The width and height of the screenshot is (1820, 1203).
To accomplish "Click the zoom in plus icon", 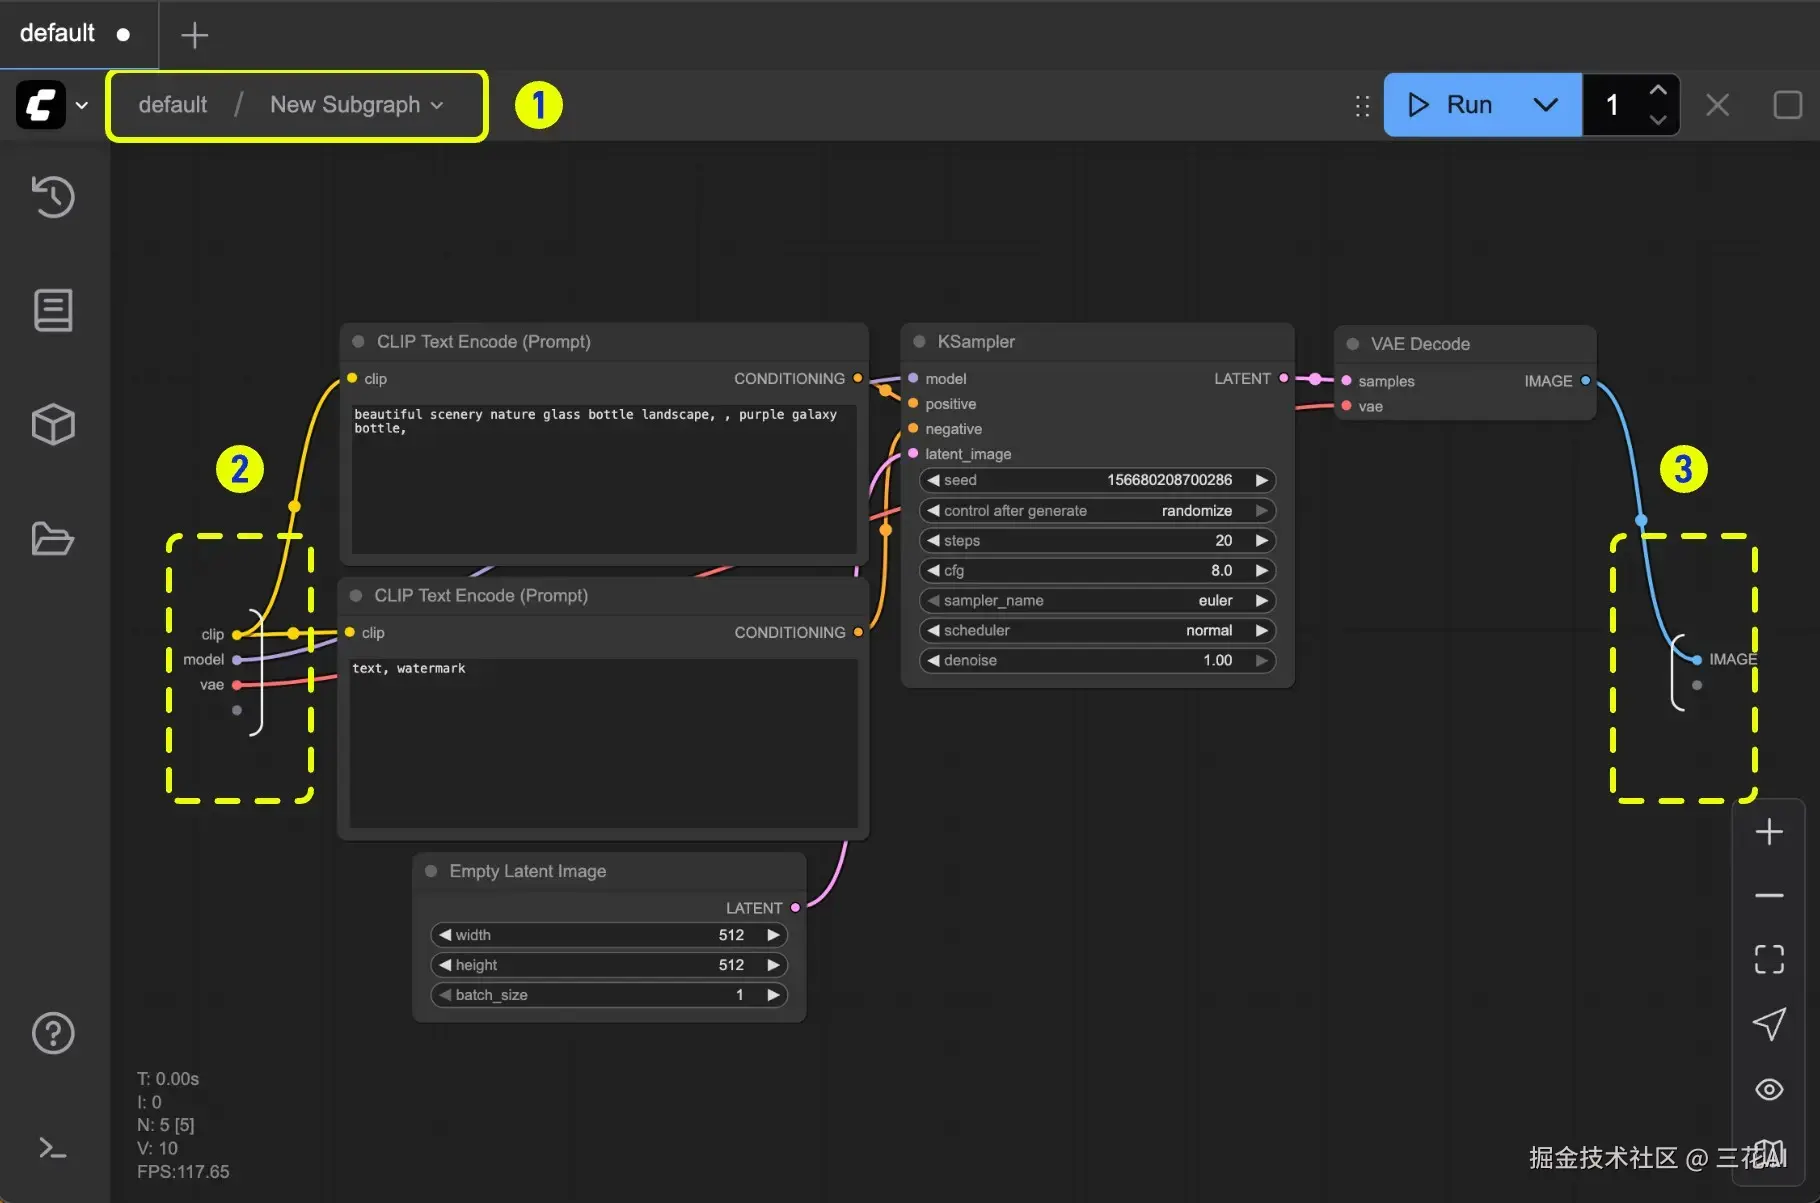I will [x=1769, y=832].
